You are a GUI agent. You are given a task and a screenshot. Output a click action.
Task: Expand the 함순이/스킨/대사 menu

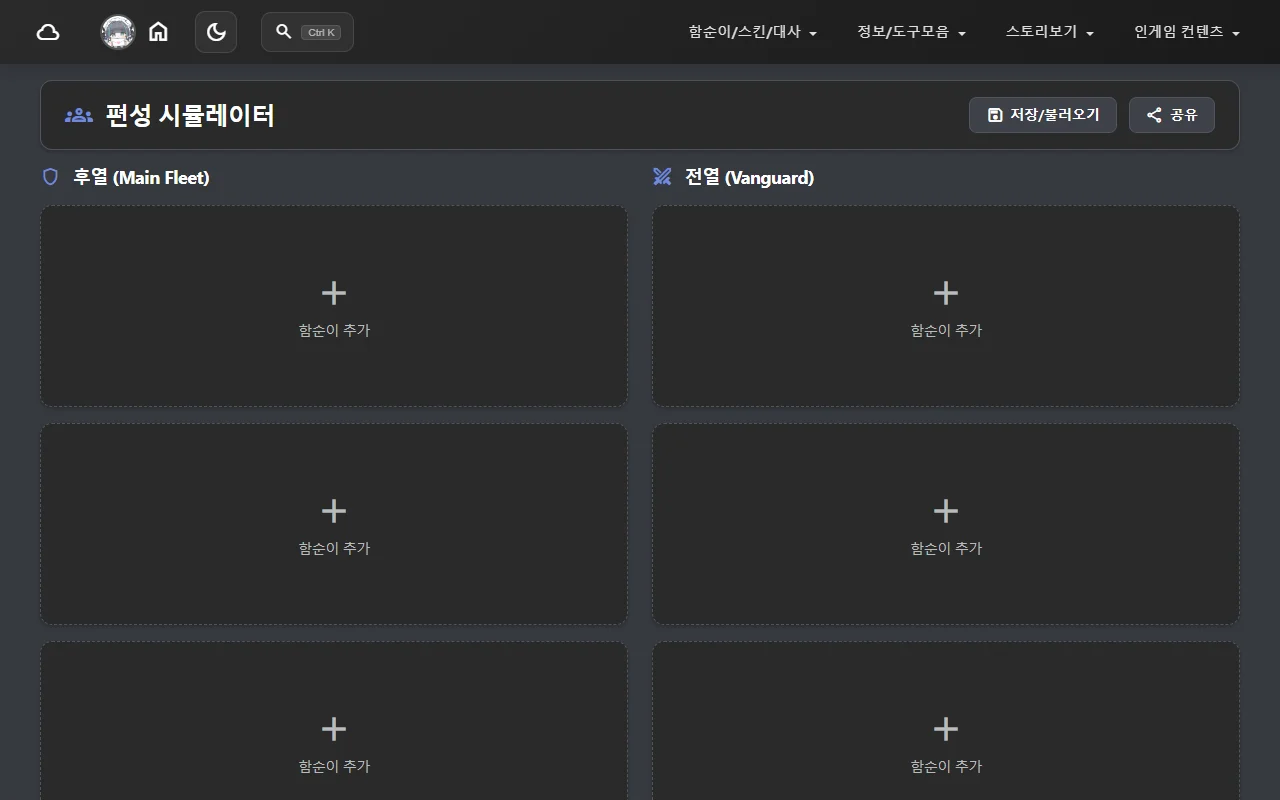click(753, 32)
